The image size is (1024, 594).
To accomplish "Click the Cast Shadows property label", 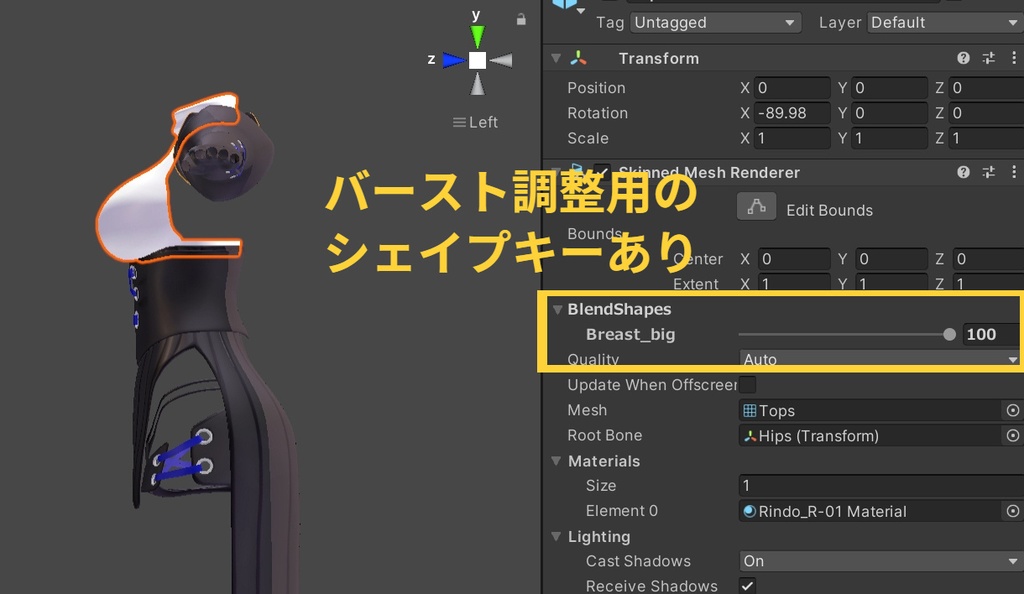I will [638, 561].
